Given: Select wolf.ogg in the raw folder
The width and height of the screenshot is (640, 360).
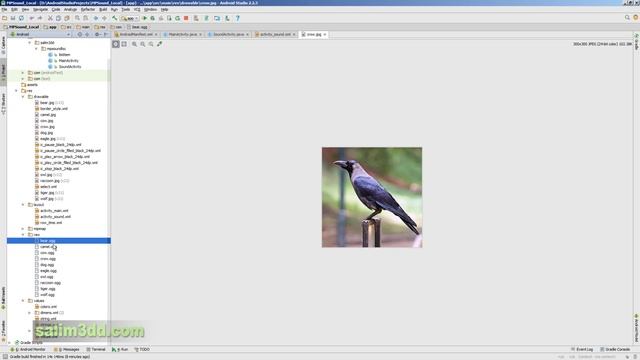Looking at the screenshot, I should (x=47, y=295).
